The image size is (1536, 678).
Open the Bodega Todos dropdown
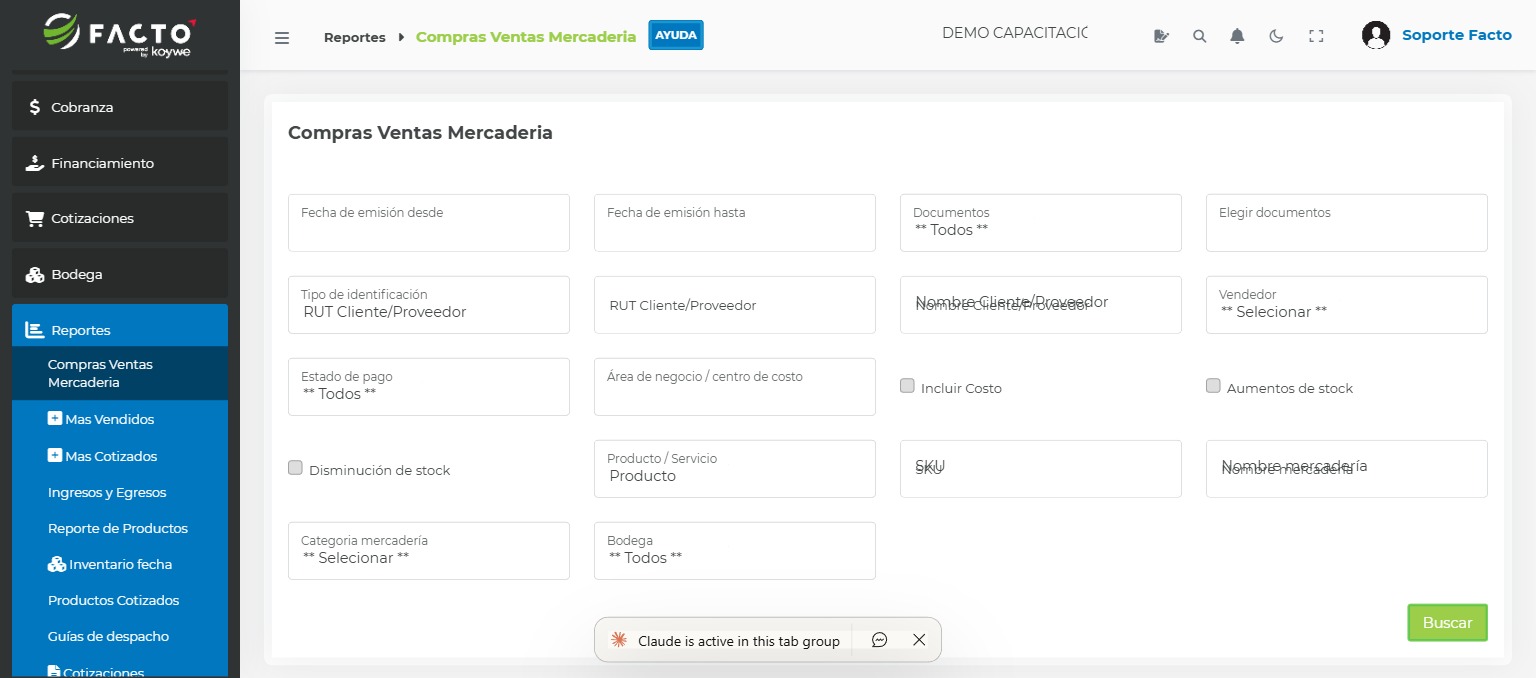click(734, 551)
